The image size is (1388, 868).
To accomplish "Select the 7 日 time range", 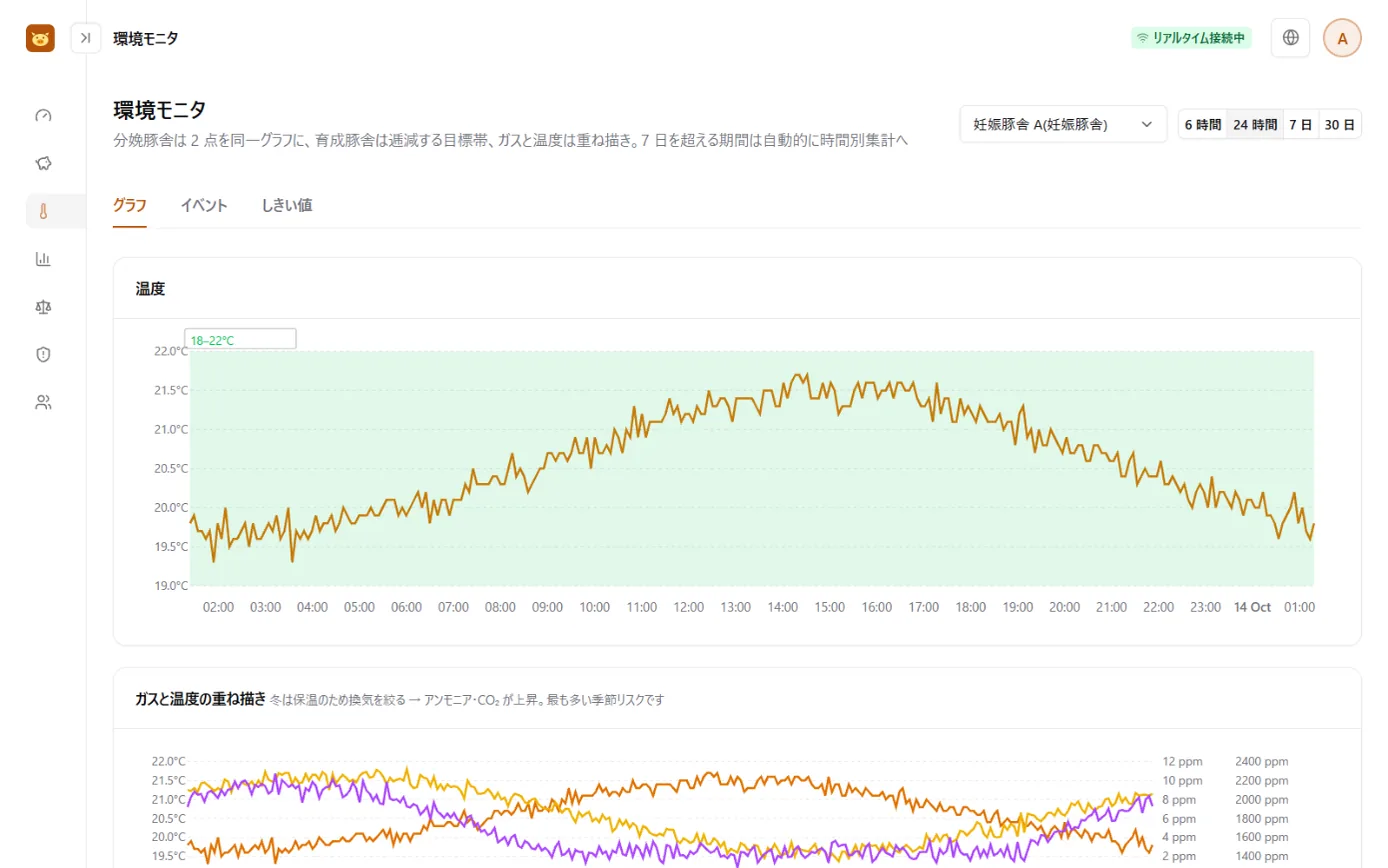I will coord(1300,125).
